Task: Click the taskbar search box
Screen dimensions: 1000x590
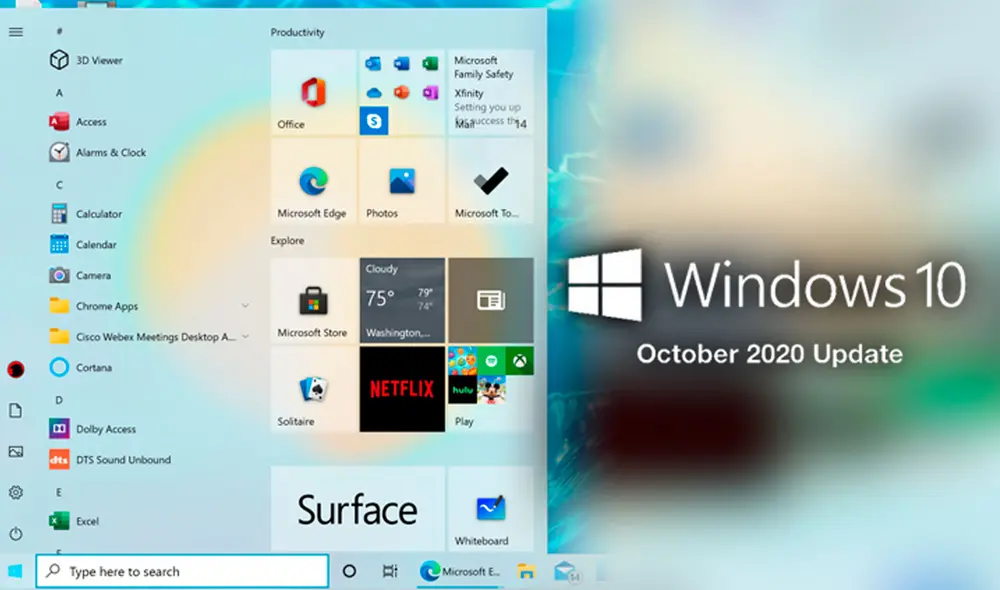Action: [x=180, y=571]
